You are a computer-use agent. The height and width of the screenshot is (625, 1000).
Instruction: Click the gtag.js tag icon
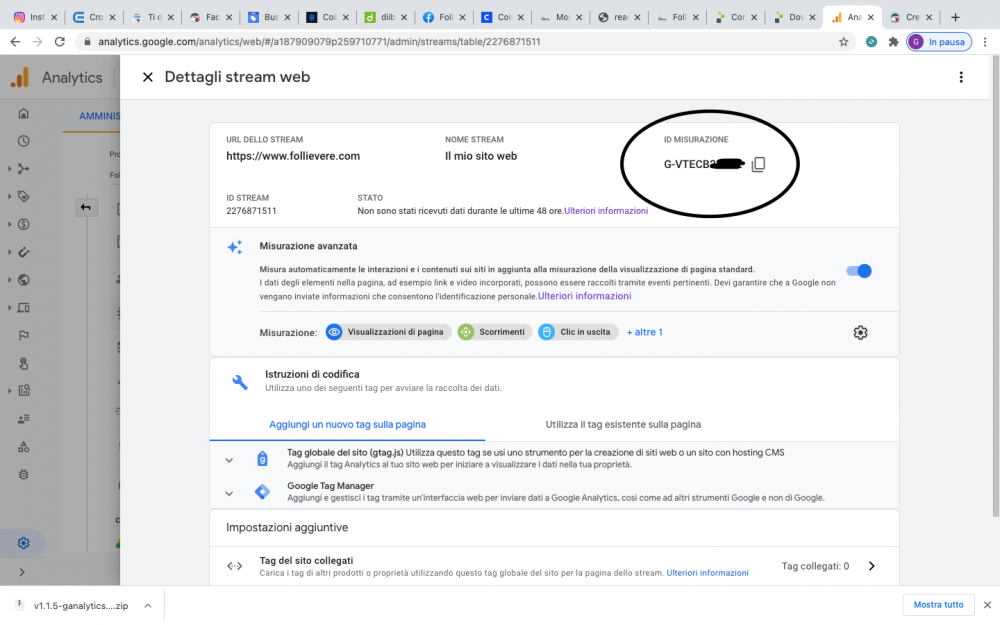pyautogui.click(x=262, y=459)
